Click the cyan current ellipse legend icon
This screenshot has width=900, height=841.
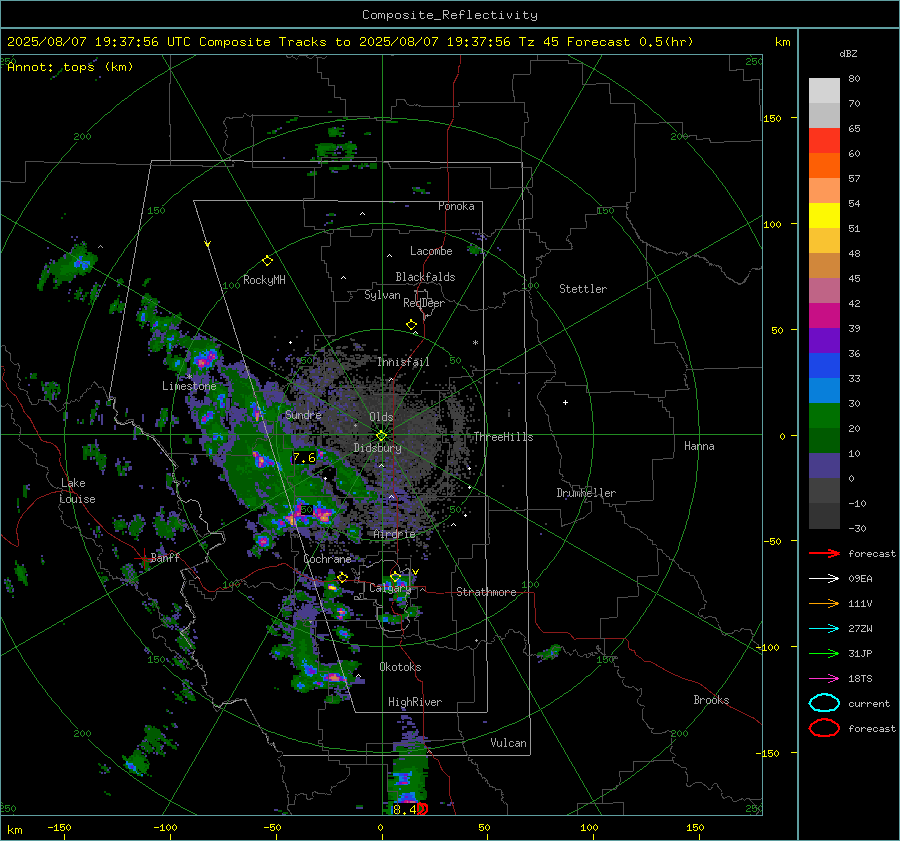tap(824, 703)
